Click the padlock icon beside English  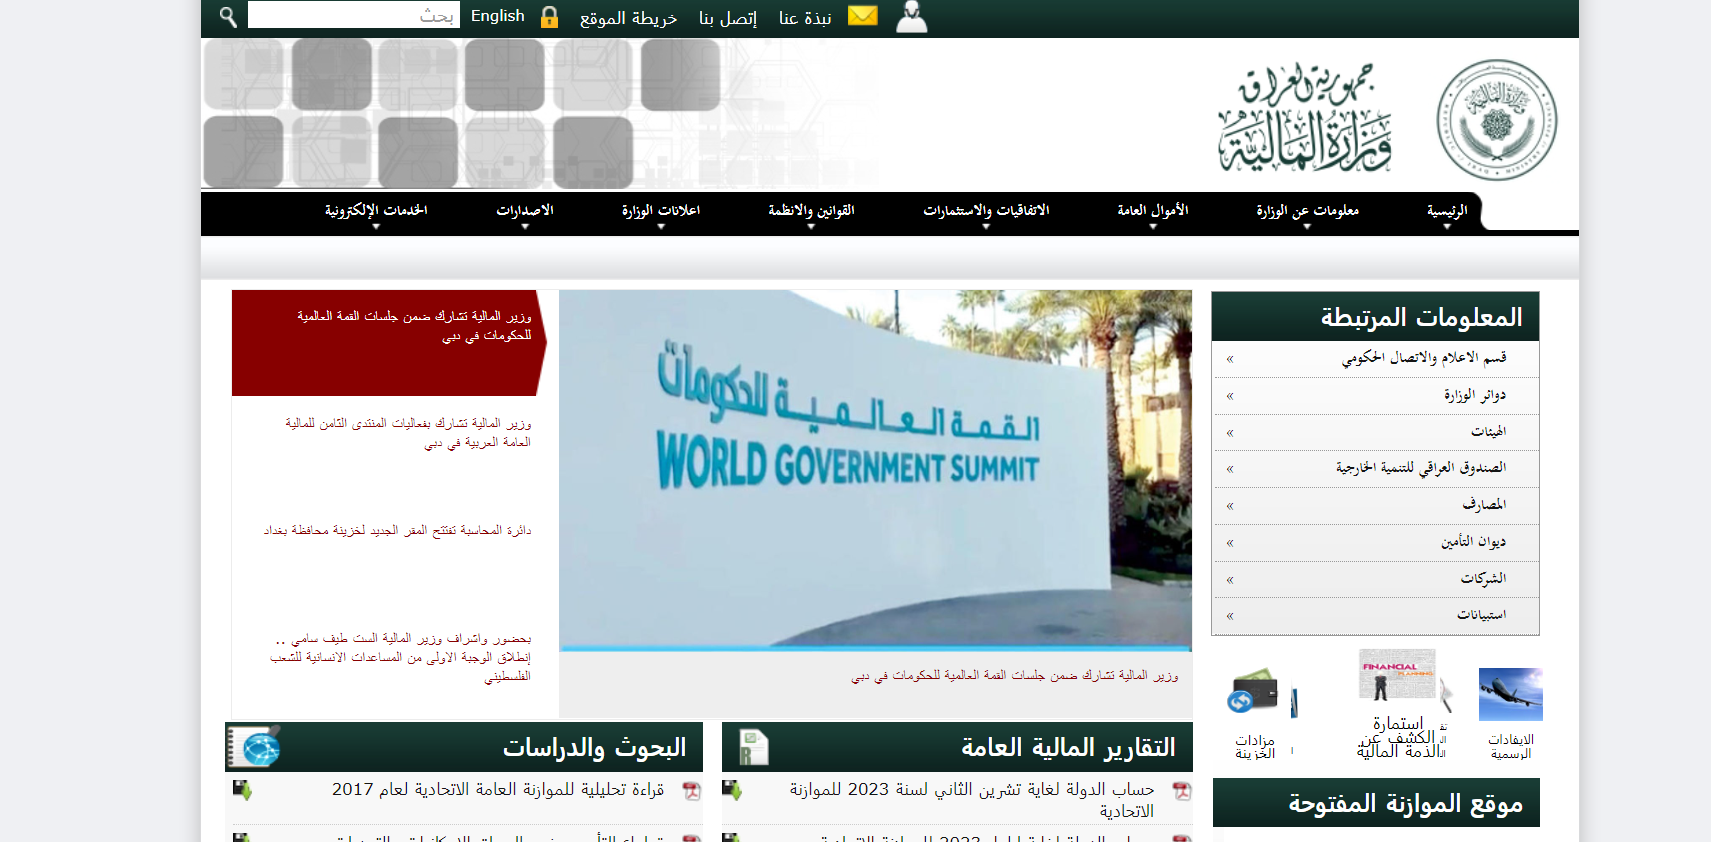pos(549,17)
